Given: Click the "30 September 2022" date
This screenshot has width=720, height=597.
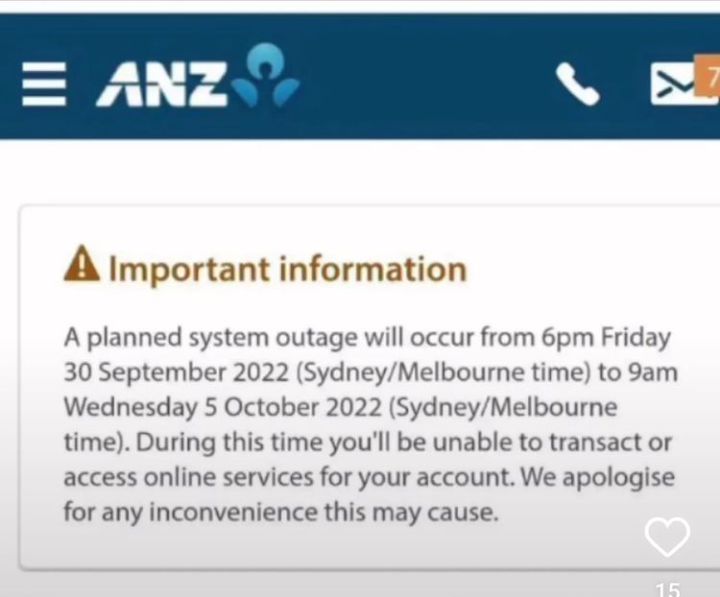Looking at the screenshot, I should [156, 372].
